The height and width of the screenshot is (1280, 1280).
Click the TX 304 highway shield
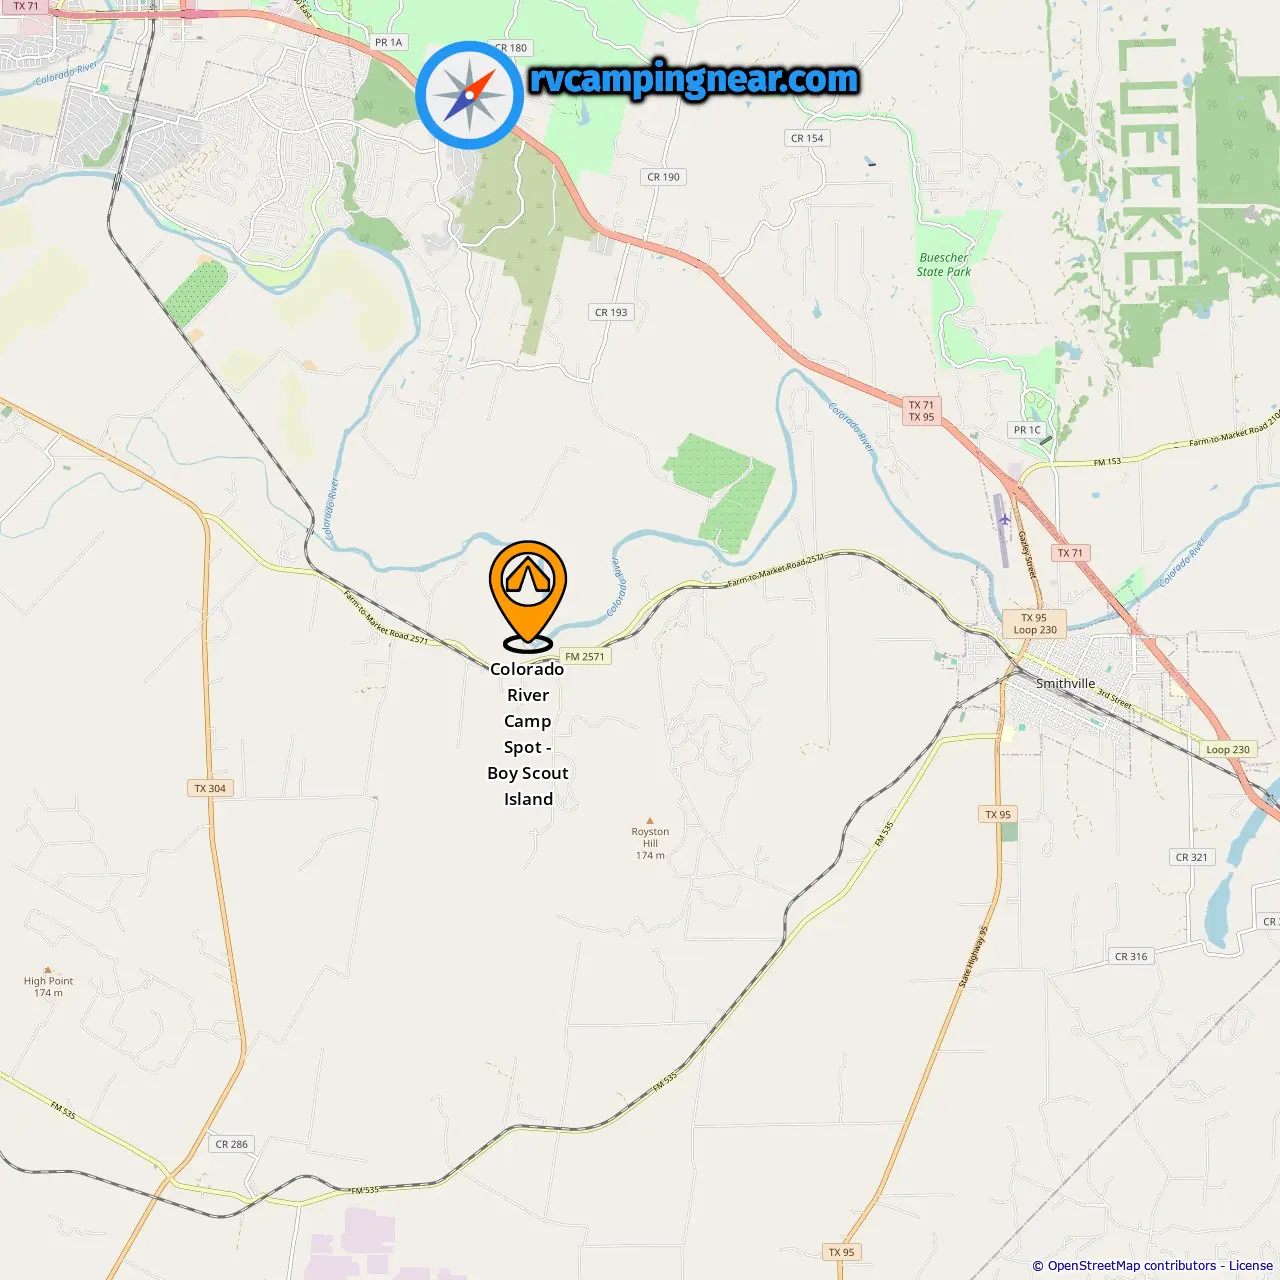click(210, 788)
